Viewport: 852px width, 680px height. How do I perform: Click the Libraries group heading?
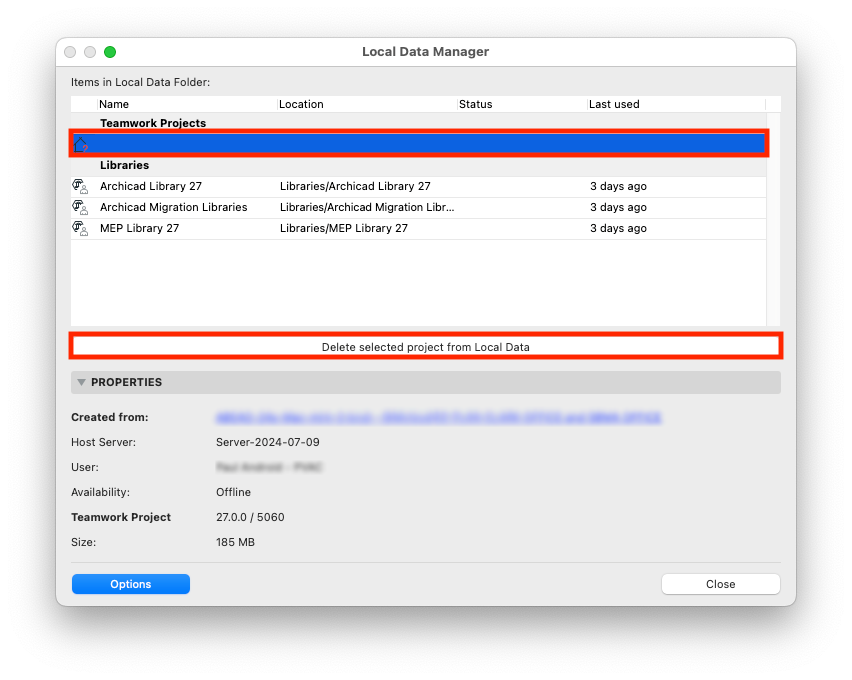coord(124,165)
